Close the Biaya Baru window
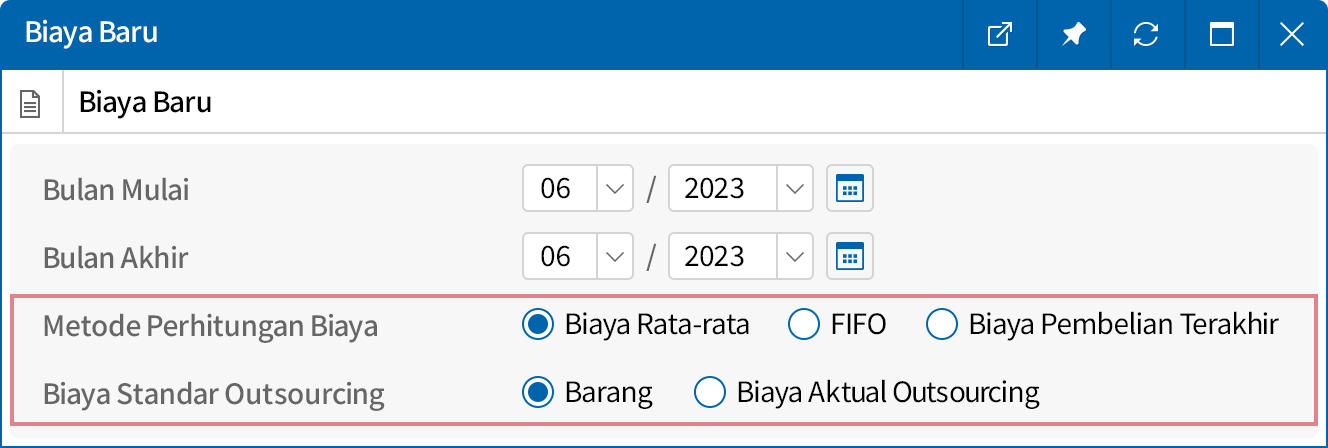1328x448 pixels. pos(1292,35)
